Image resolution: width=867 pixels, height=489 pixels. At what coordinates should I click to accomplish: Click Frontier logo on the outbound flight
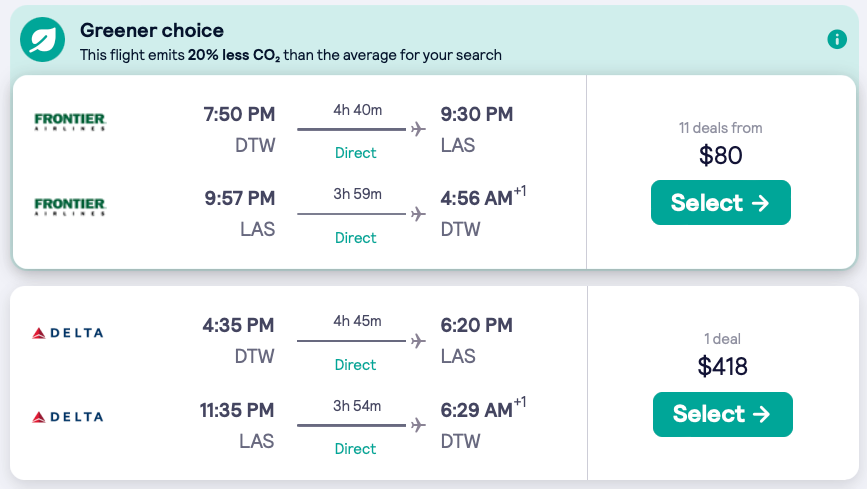coord(70,123)
